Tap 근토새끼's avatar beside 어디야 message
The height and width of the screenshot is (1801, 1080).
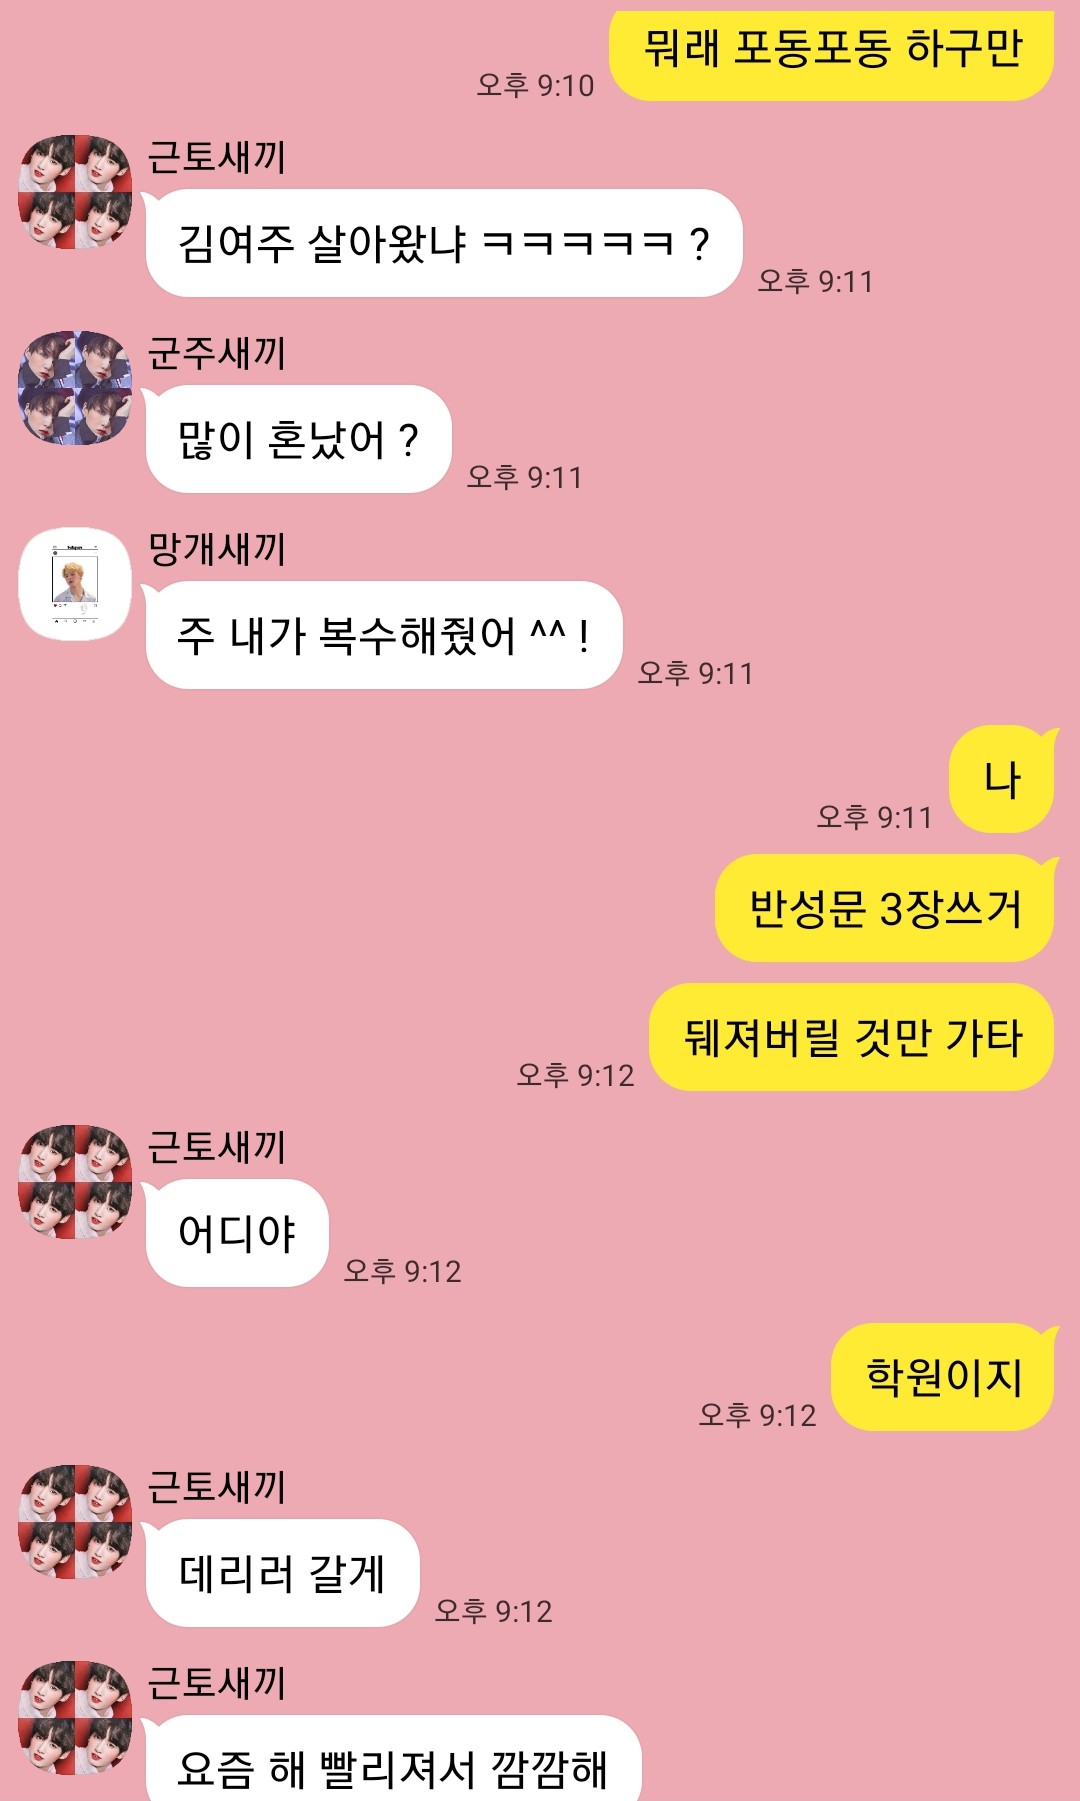(75, 1181)
